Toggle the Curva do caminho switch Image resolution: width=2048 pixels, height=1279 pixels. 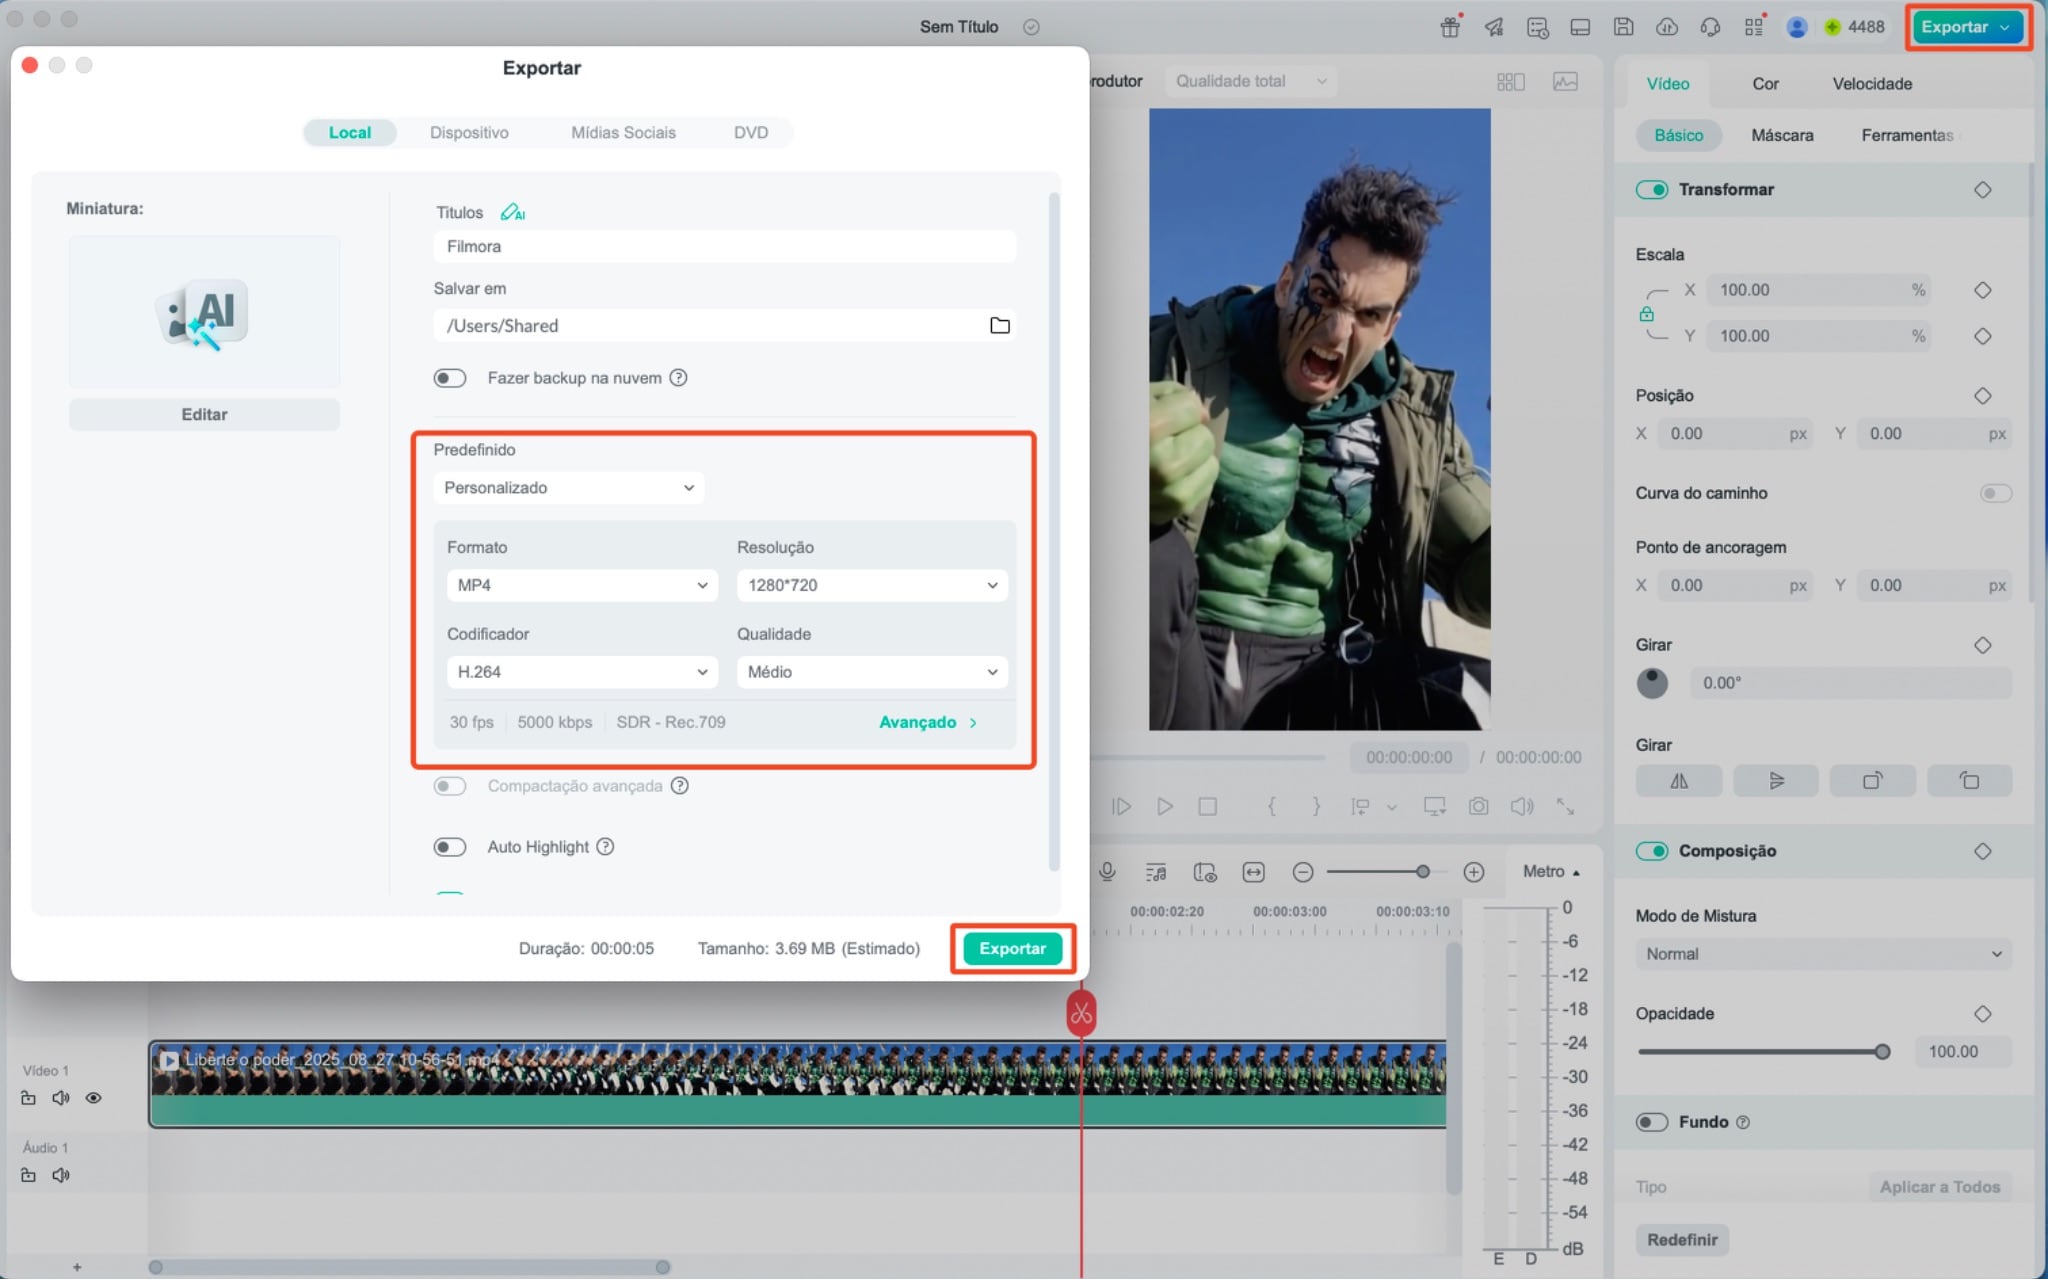pos(1995,493)
